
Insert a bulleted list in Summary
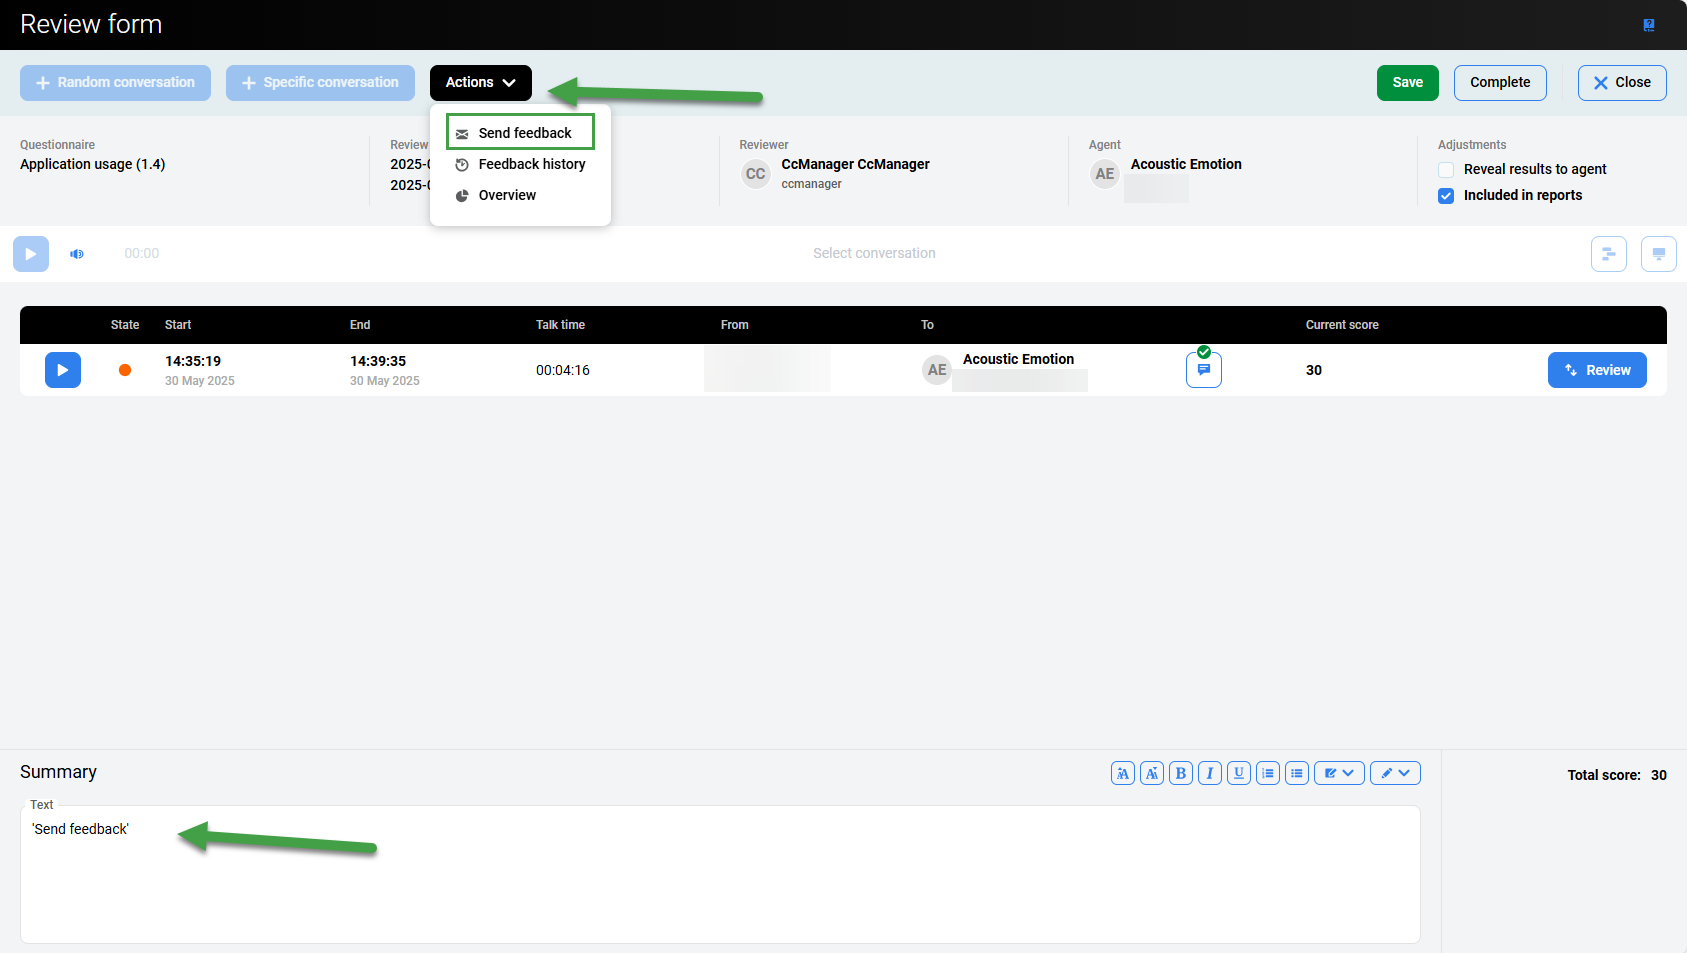(x=1296, y=773)
